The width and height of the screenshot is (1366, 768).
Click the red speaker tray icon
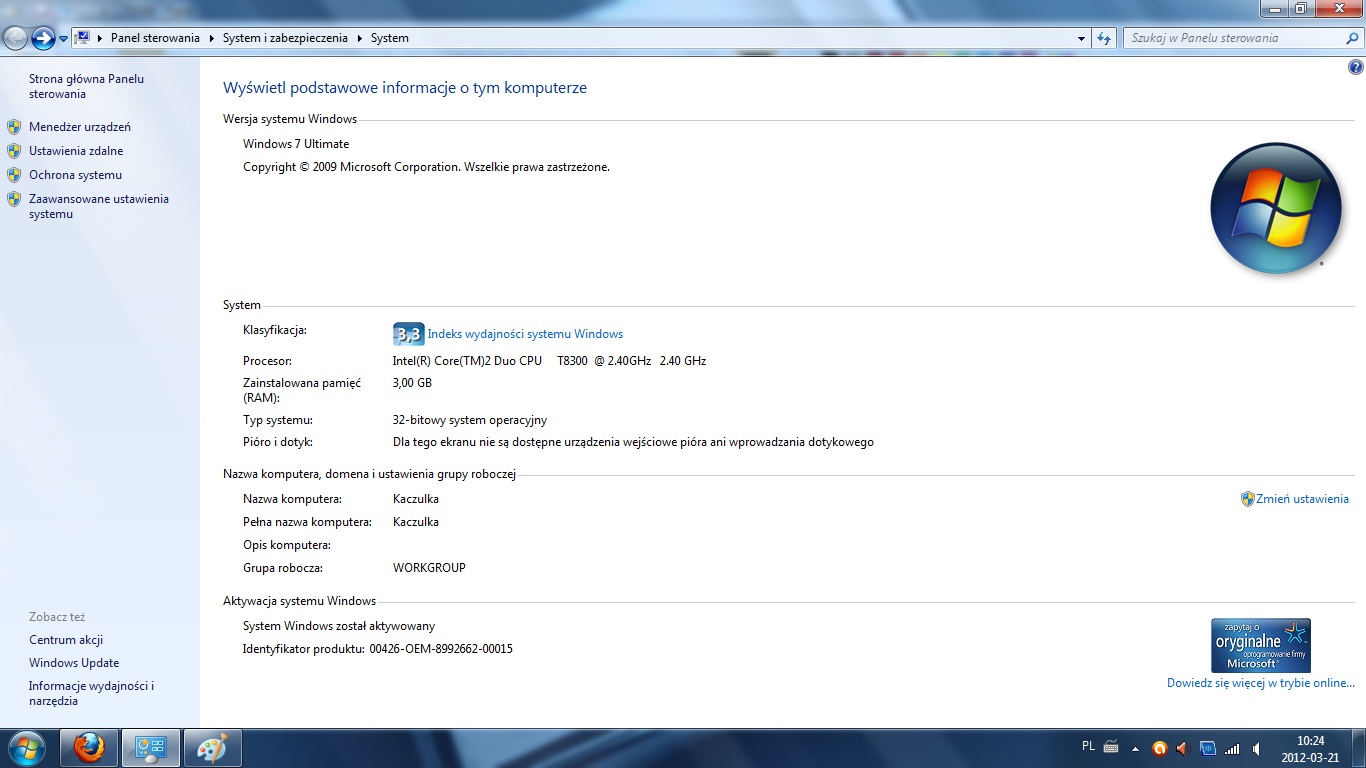[x=1183, y=748]
